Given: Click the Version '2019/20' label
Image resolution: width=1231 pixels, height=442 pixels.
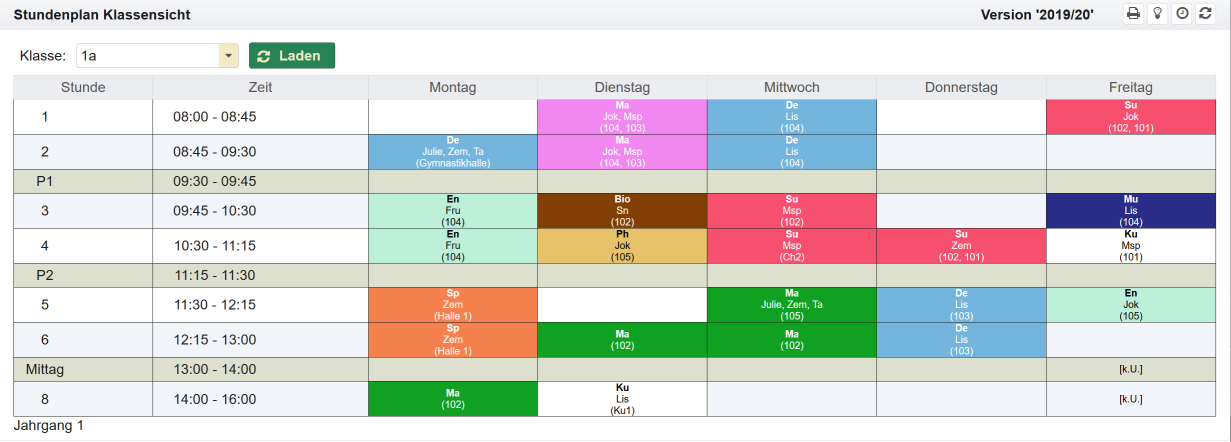Looking at the screenshot, I should [1037, 15].
